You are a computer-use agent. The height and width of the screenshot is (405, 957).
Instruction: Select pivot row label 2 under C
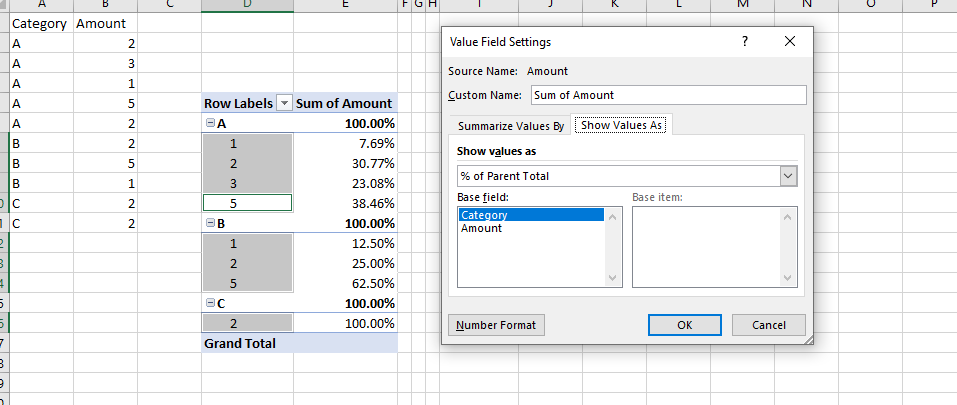[x=247, y=323]
